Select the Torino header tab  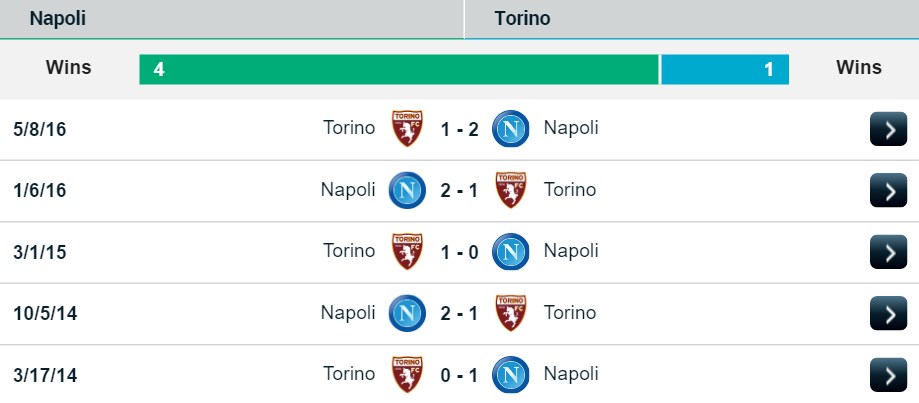[x=691, y=19]
